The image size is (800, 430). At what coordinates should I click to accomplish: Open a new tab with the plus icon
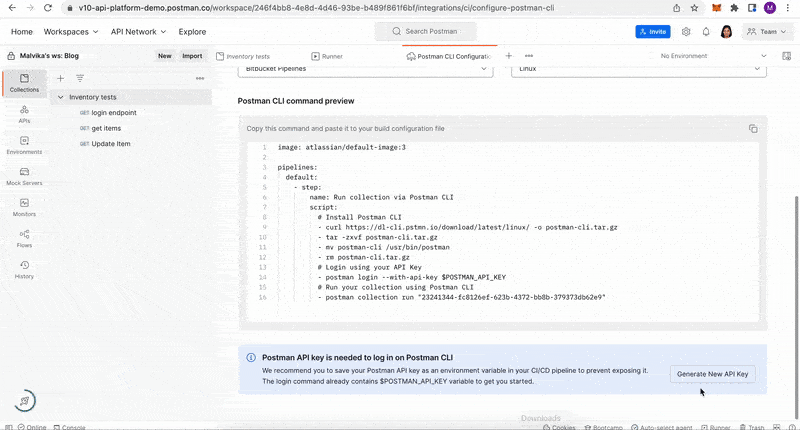coord(509,56)
